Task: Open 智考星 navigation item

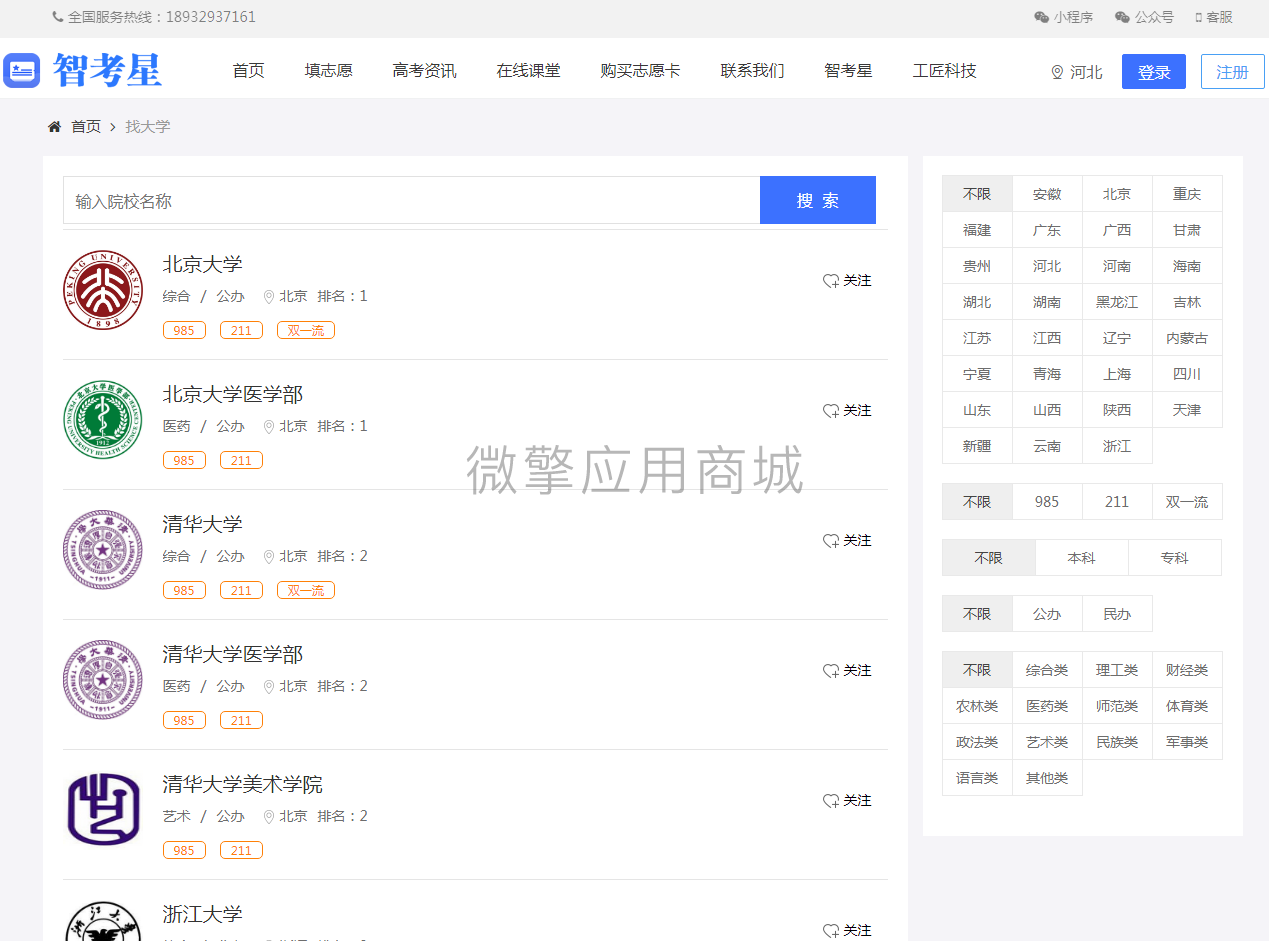Action: 849,71
